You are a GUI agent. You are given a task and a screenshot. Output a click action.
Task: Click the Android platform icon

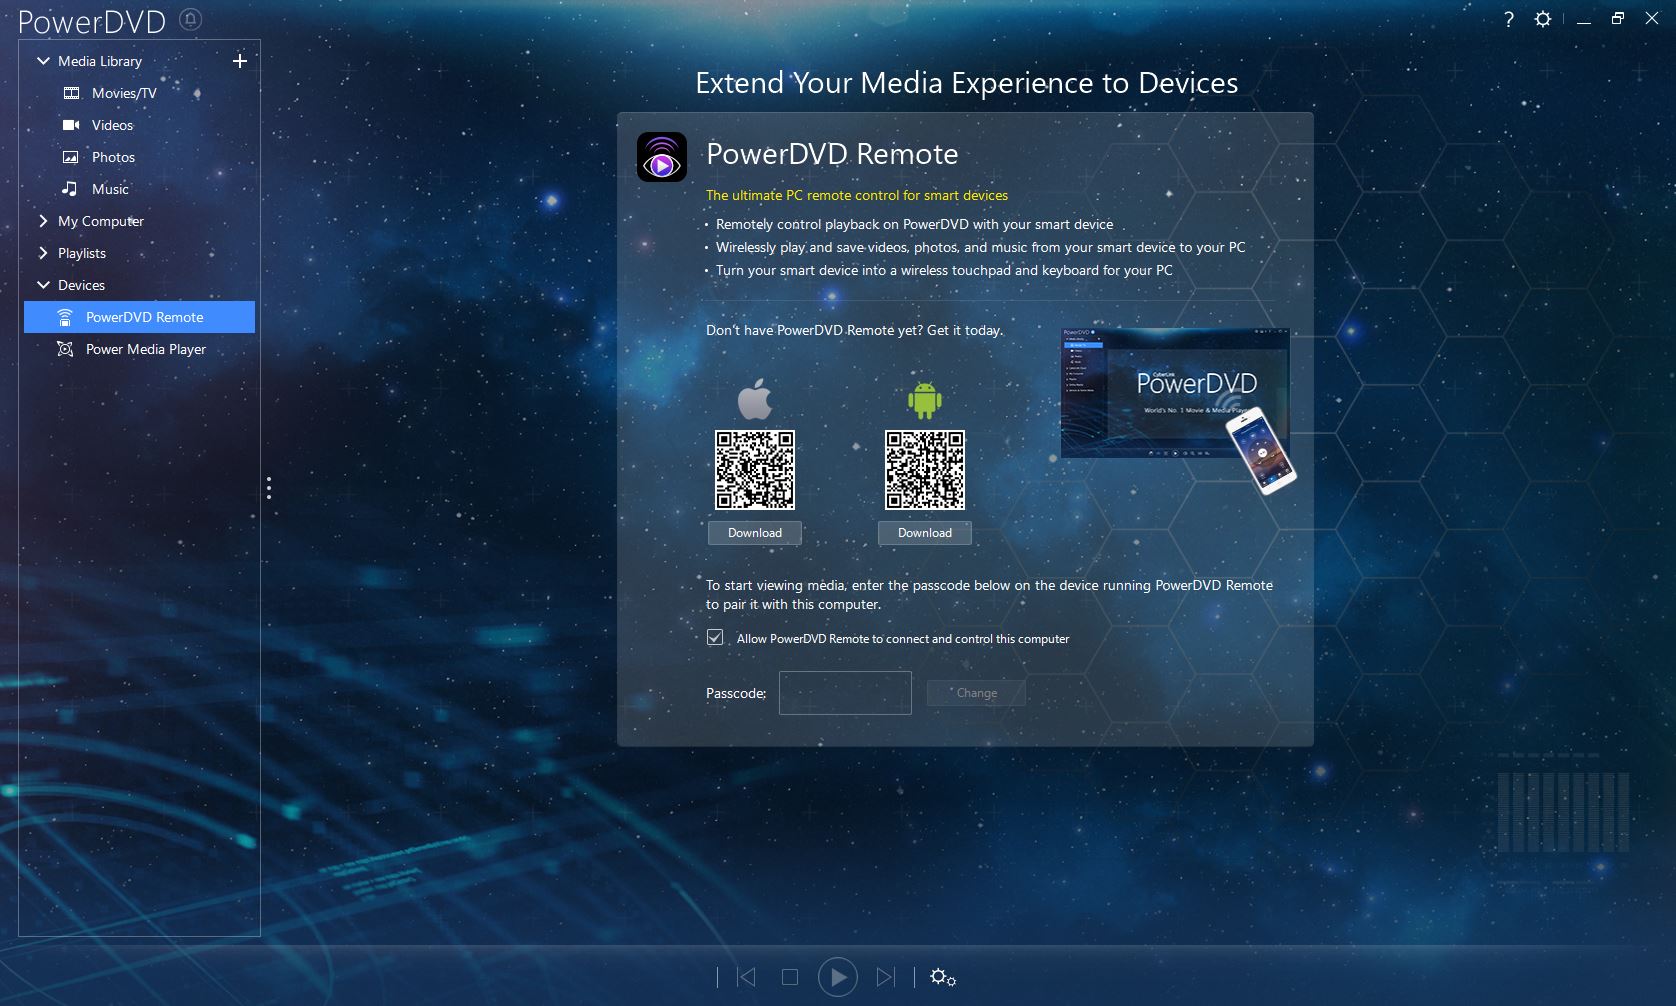click(x=924, y=398)
